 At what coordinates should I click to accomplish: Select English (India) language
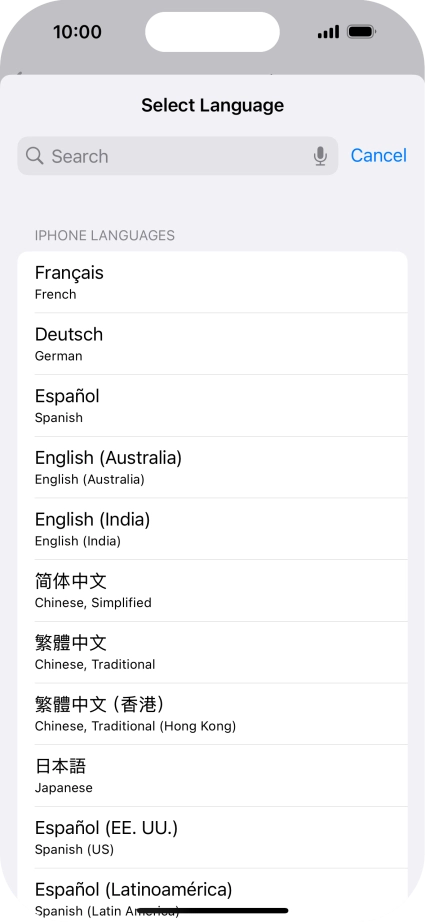coord(212,529)
